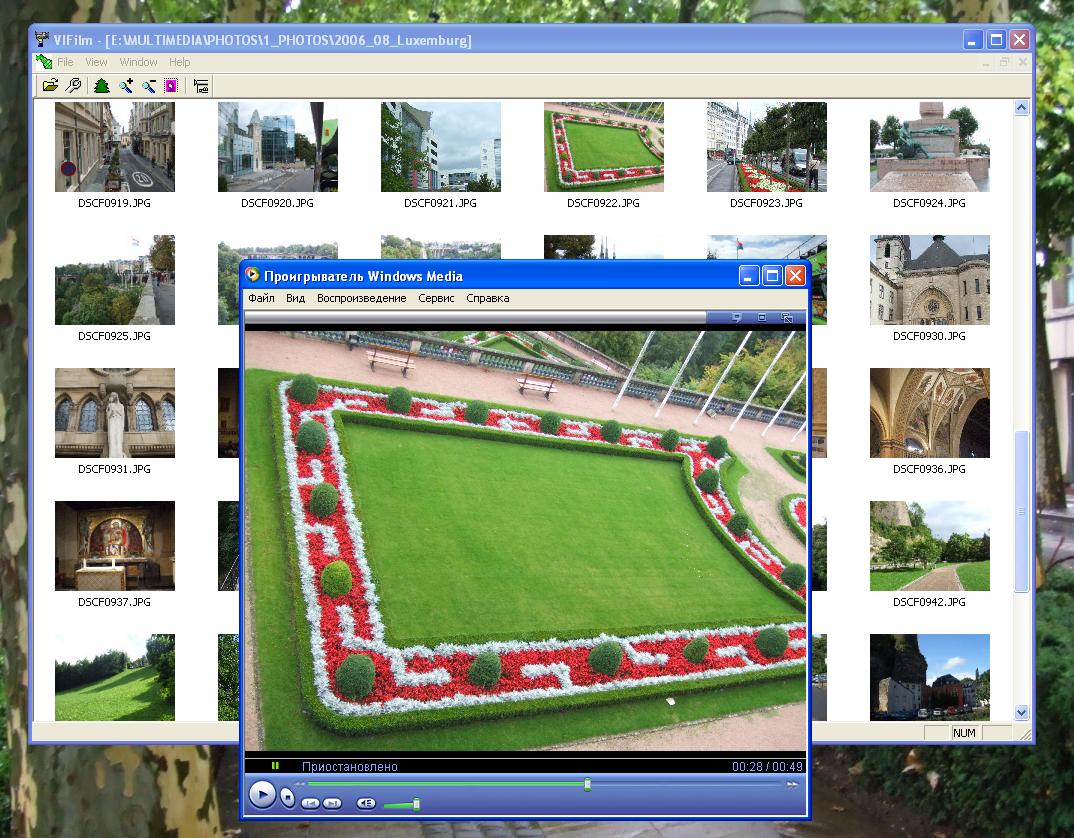Click the volume slider in media player

[x=416, y=804]
